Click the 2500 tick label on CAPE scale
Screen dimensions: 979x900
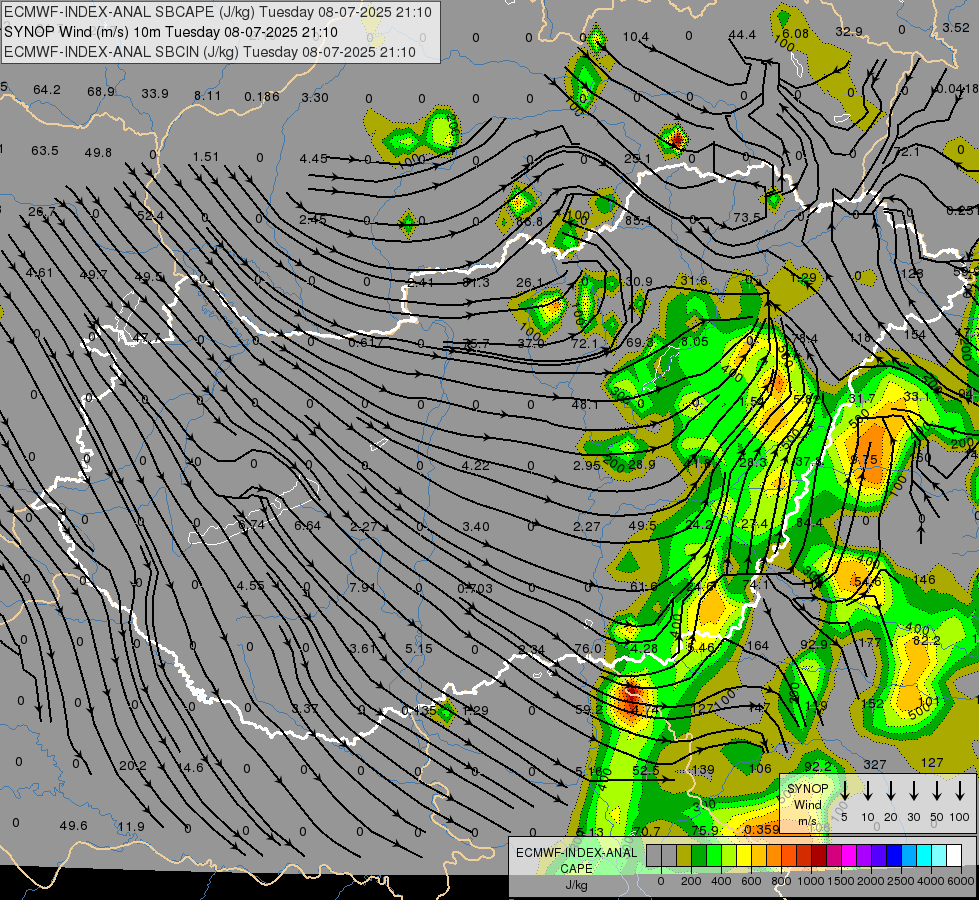(901, 881)
